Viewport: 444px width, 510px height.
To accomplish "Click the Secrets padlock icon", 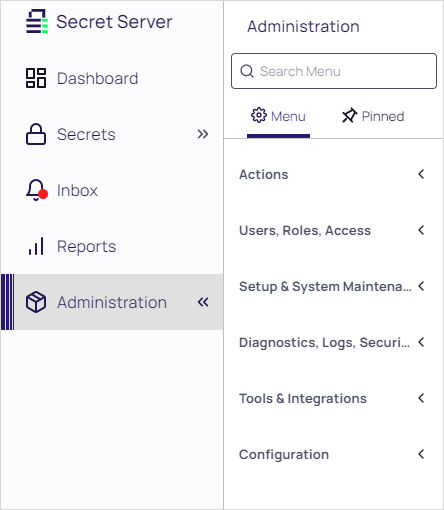I will pyautogui.click(x=36, y=134).
